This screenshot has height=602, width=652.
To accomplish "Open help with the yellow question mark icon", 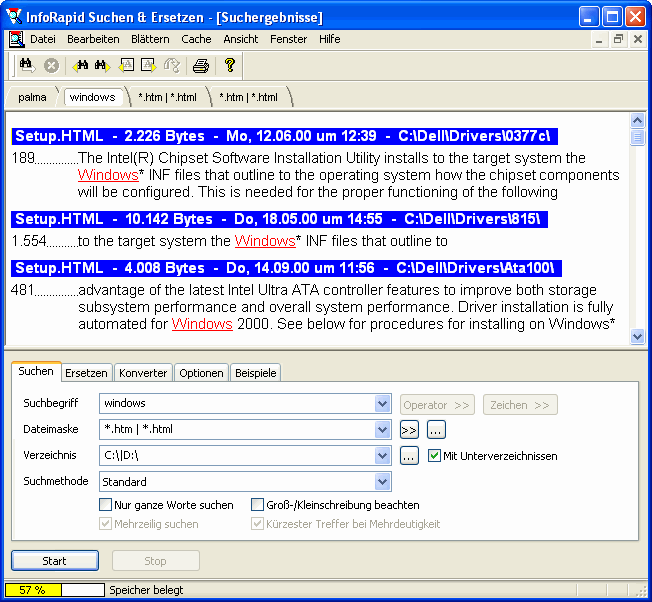I will click(230, 65).
